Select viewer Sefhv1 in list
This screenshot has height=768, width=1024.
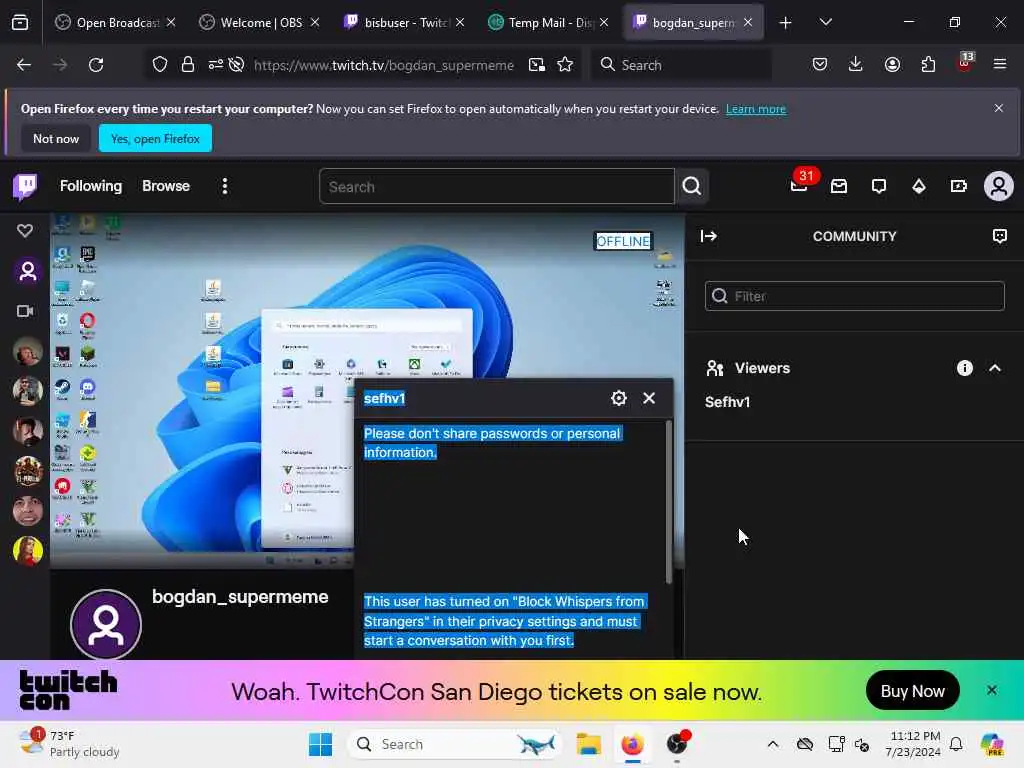(x=728, y=402)
